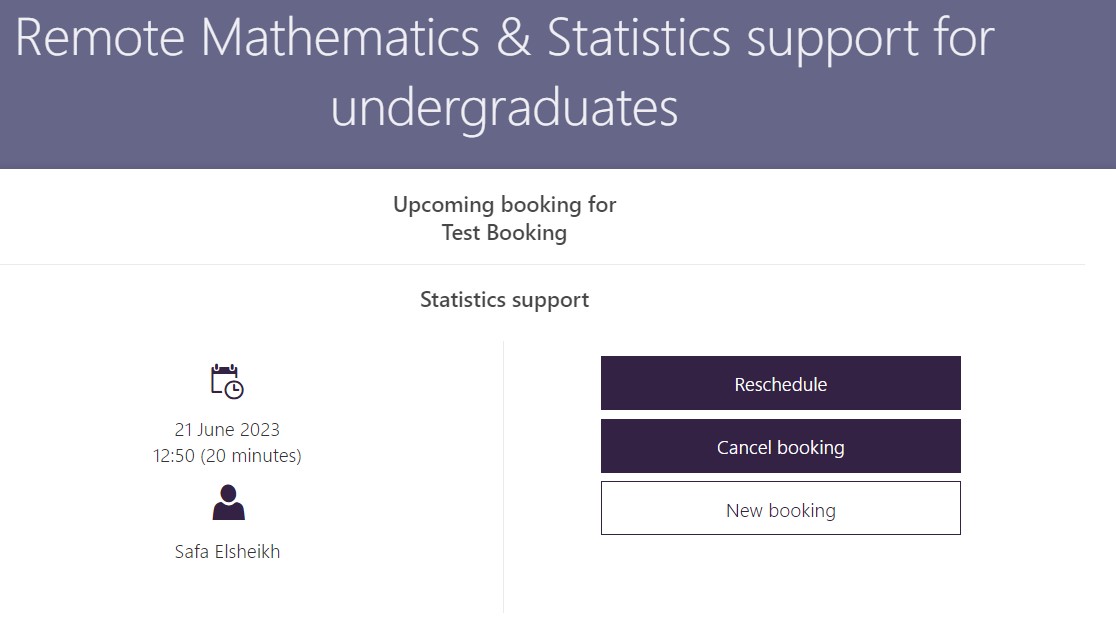Viewport: 1116px width, 636px height.
Task: Click the word Statistics in the header banner
Action: [x=640, y=37]
